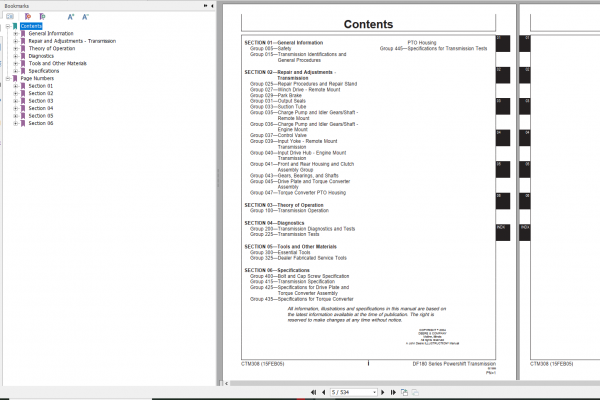Click Group 415—Transmission Specification entry
Image resolution: width=600 pixels, height=400 pixels.
292,281
